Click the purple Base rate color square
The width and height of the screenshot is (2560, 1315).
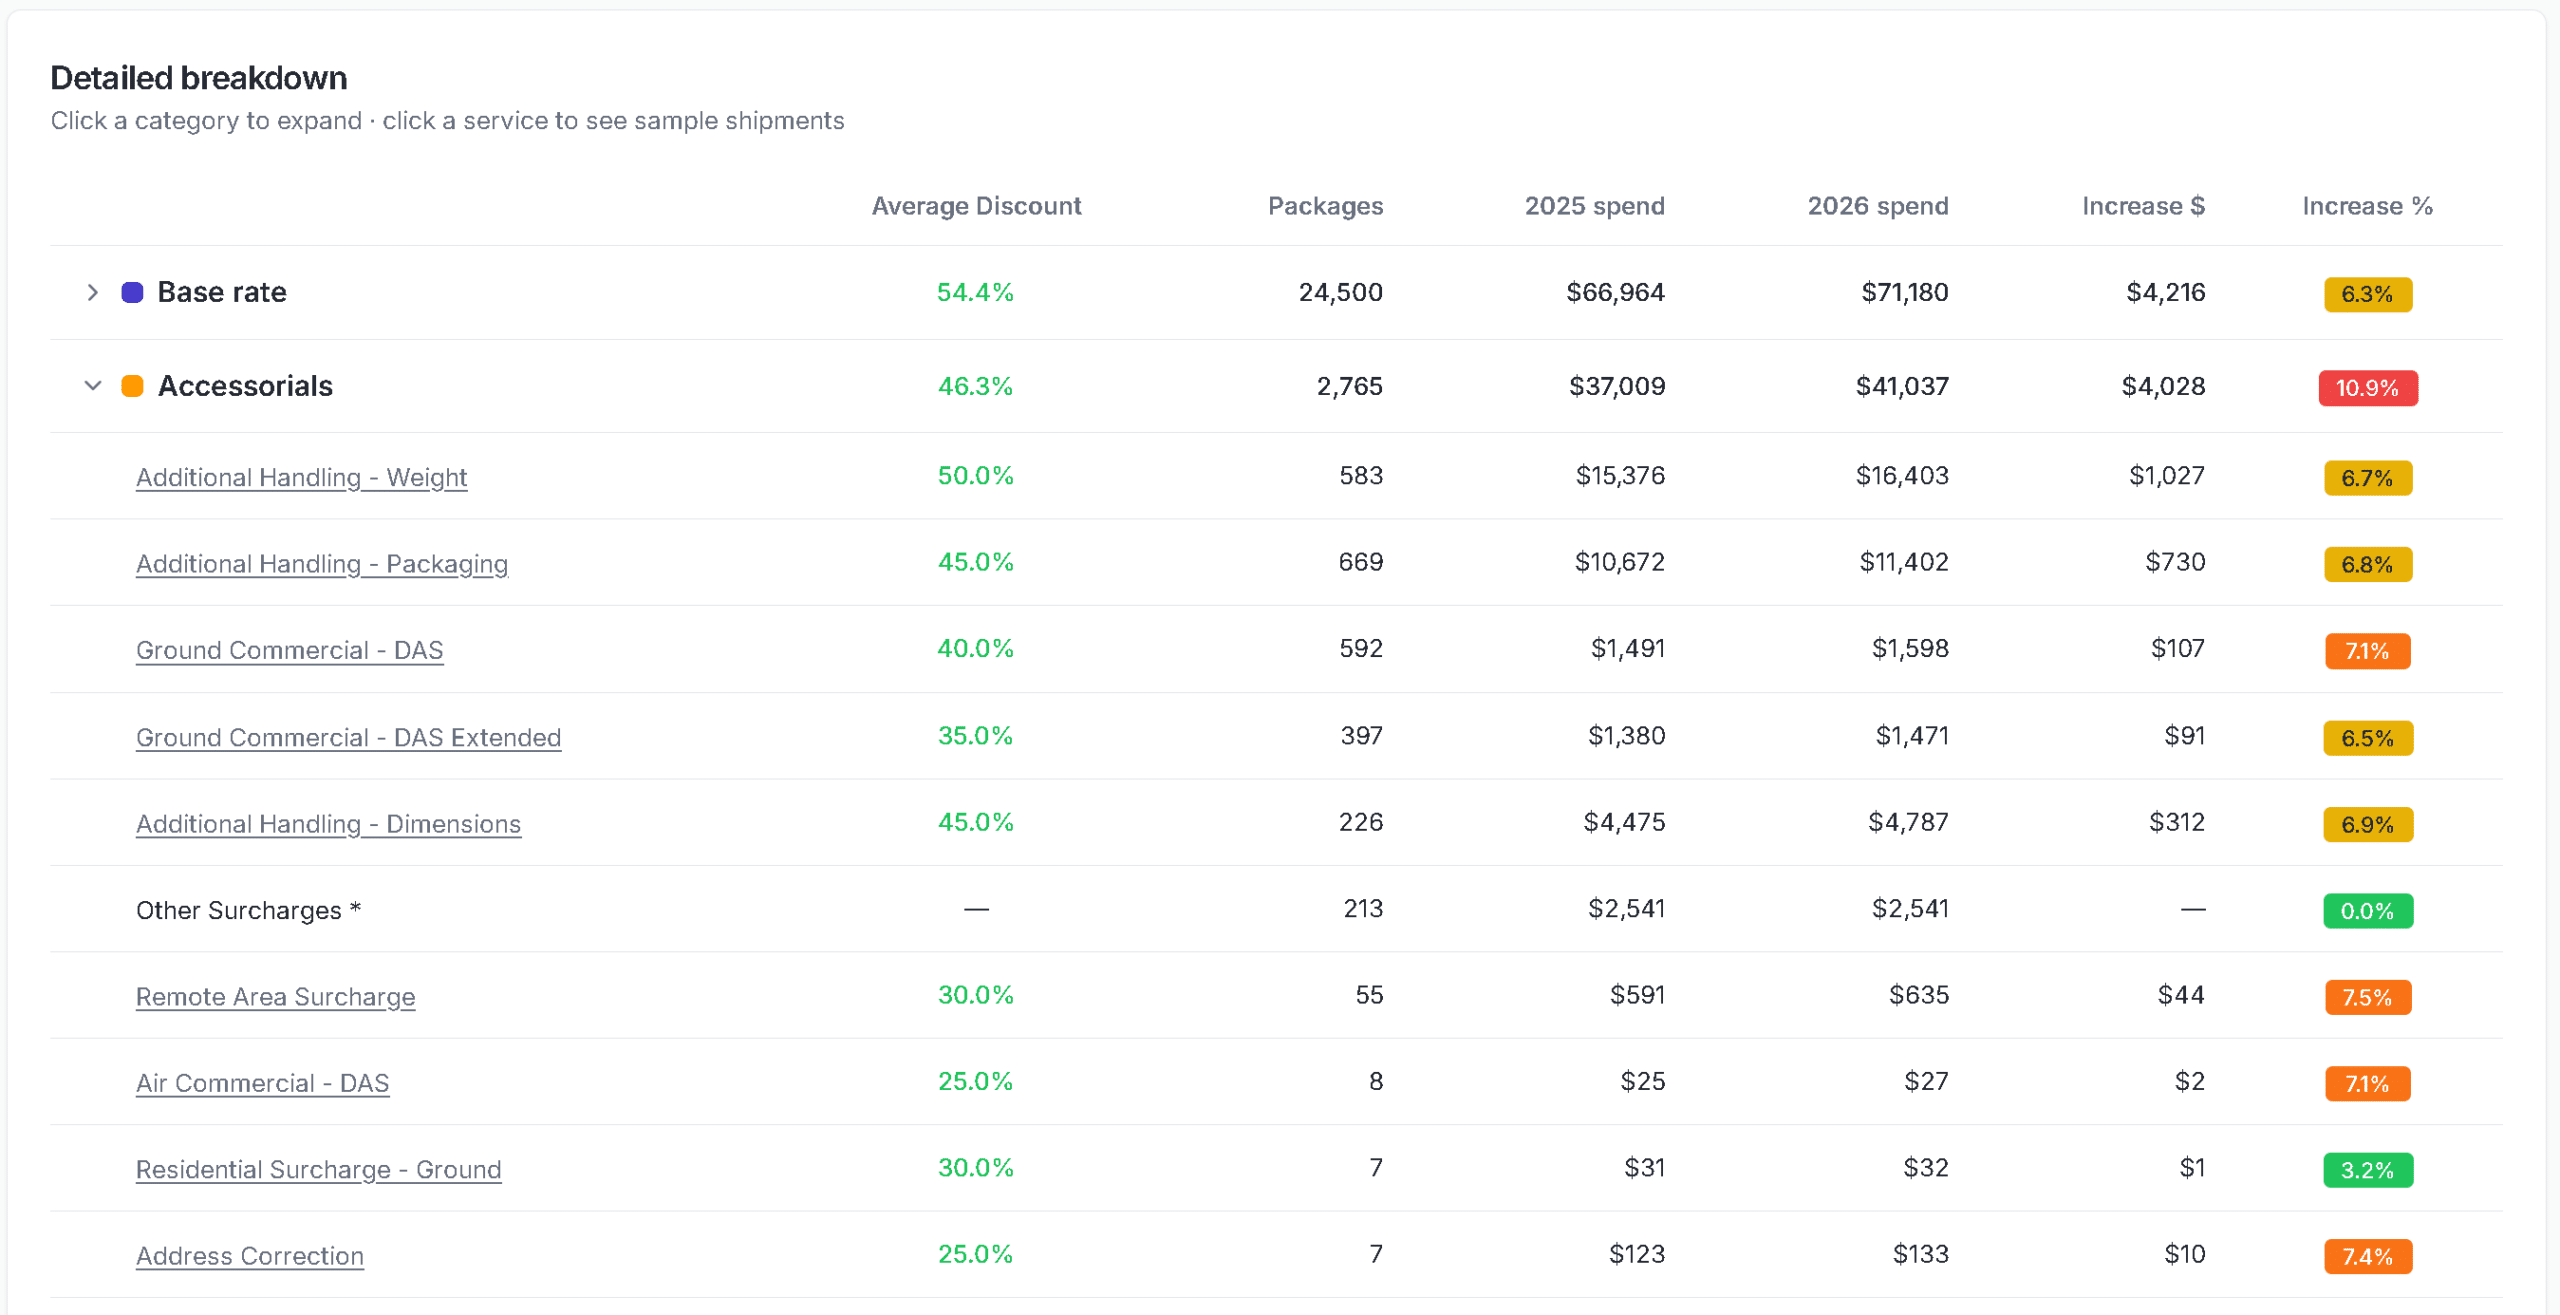point(132,292)
